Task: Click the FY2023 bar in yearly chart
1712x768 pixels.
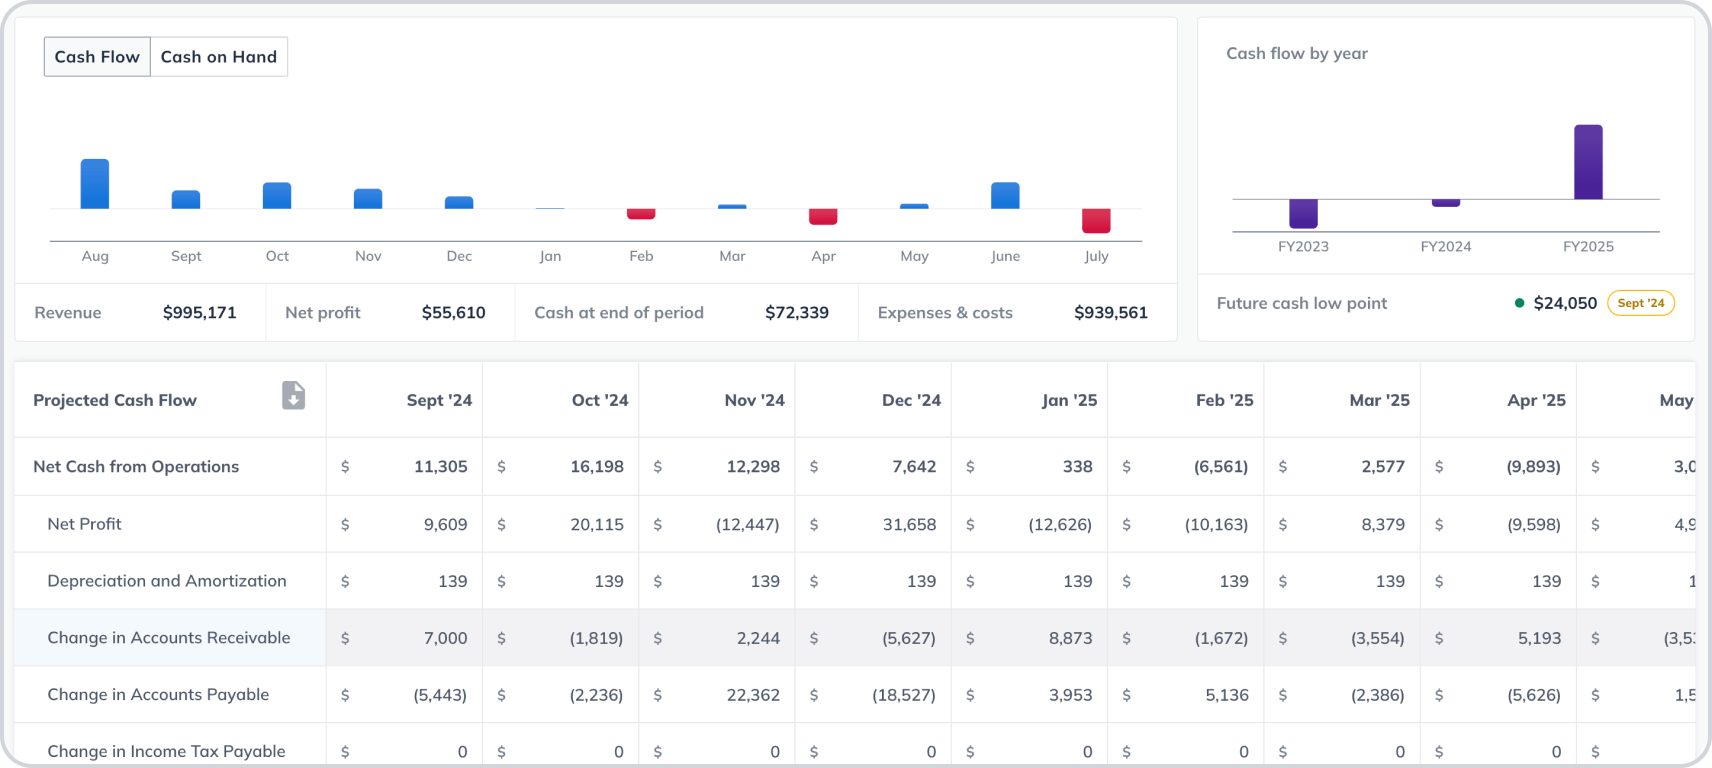Action: (x=1303, y=213)
